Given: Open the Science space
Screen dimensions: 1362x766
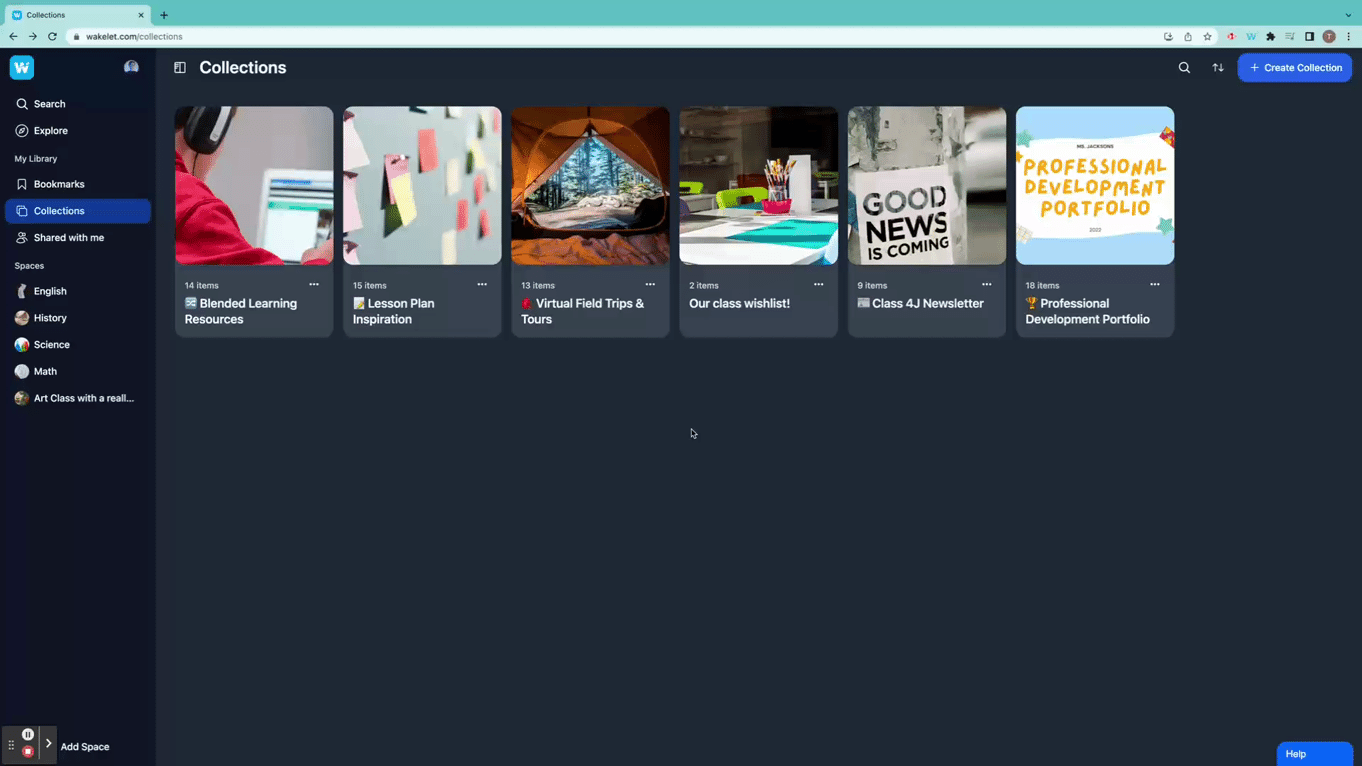Looking at the screenshot, I should (x=51, y=345).
